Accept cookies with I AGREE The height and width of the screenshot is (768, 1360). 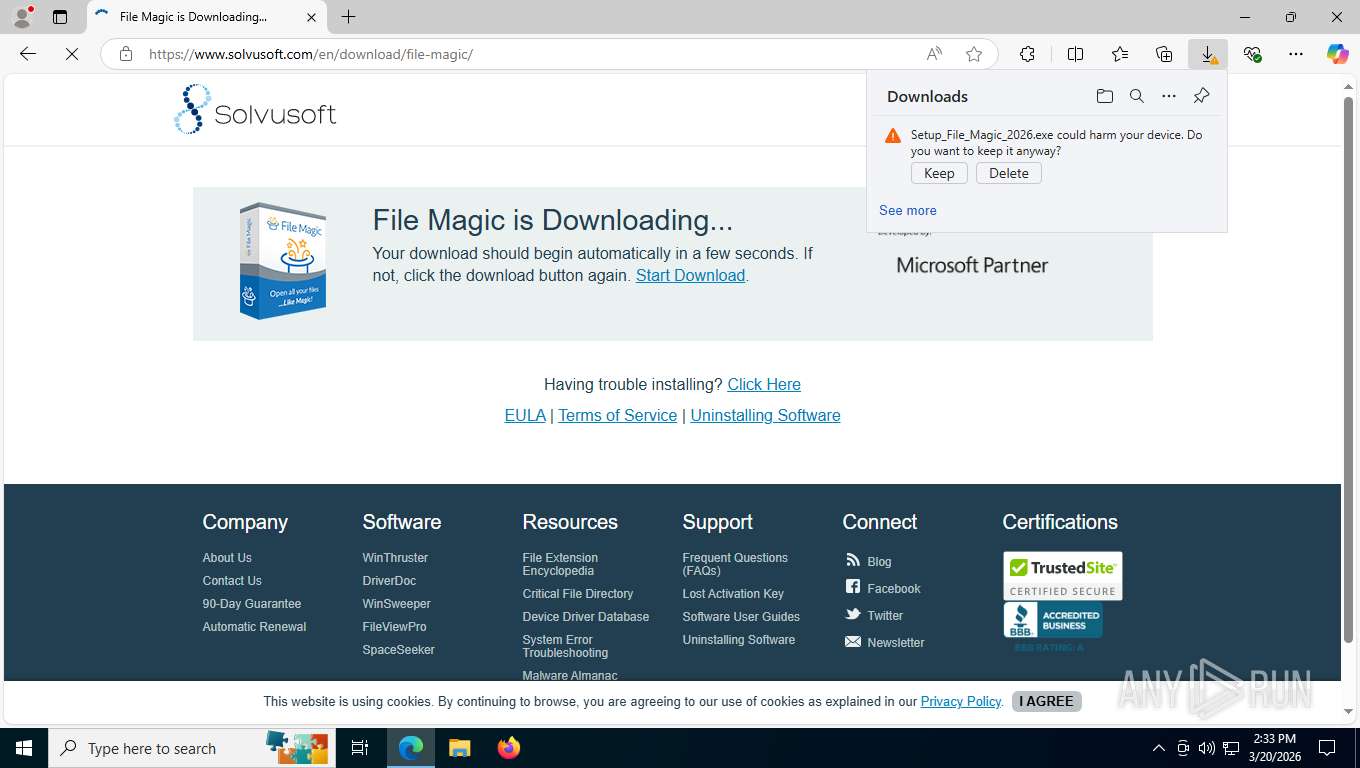click(1046, 701)
